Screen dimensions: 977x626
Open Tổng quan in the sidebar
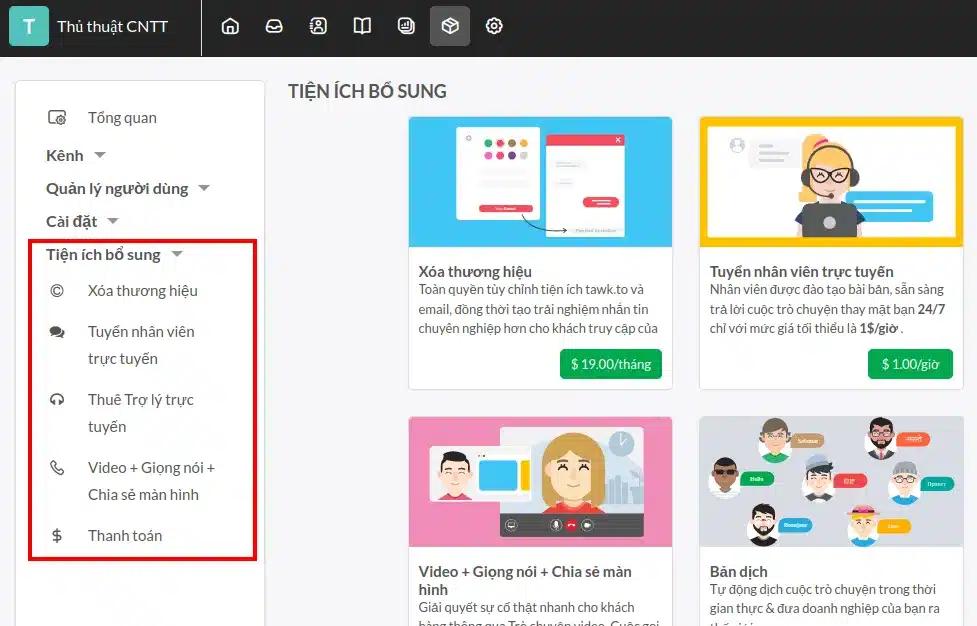(122, 118)
